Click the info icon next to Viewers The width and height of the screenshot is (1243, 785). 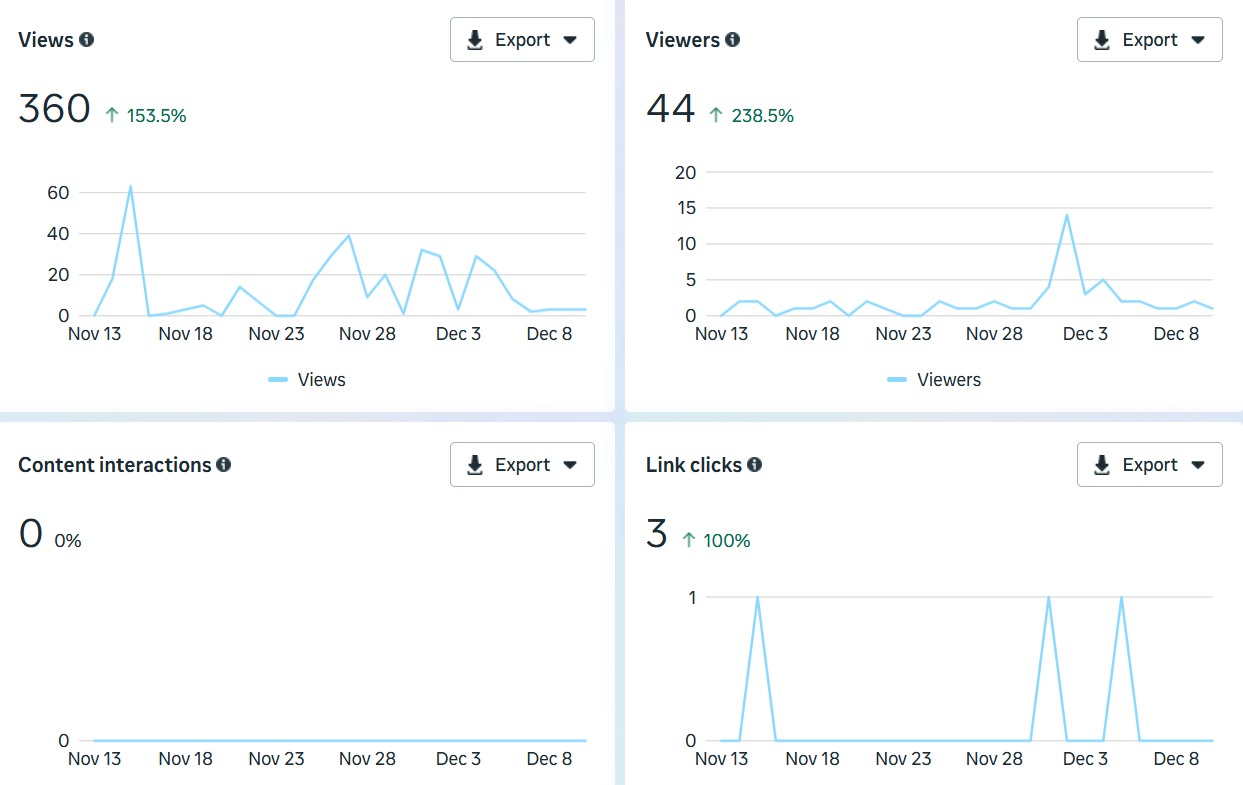pyautogui.click(x=733, y=40)
